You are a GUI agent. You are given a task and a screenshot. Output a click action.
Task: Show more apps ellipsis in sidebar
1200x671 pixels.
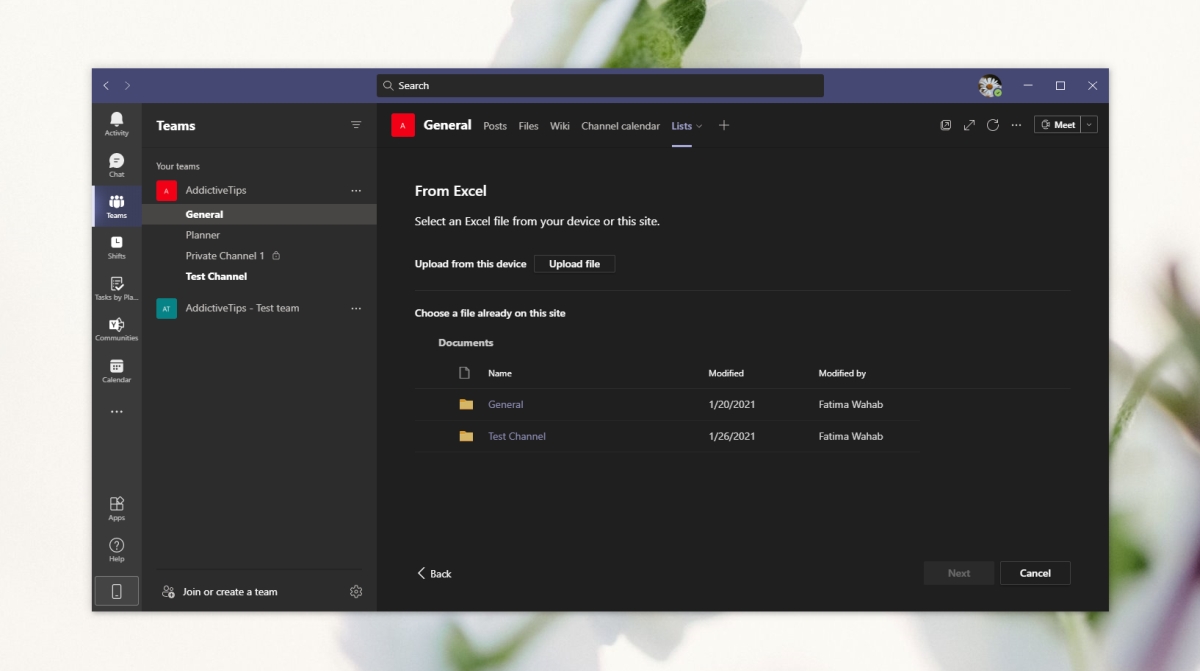tap(117, 412)
